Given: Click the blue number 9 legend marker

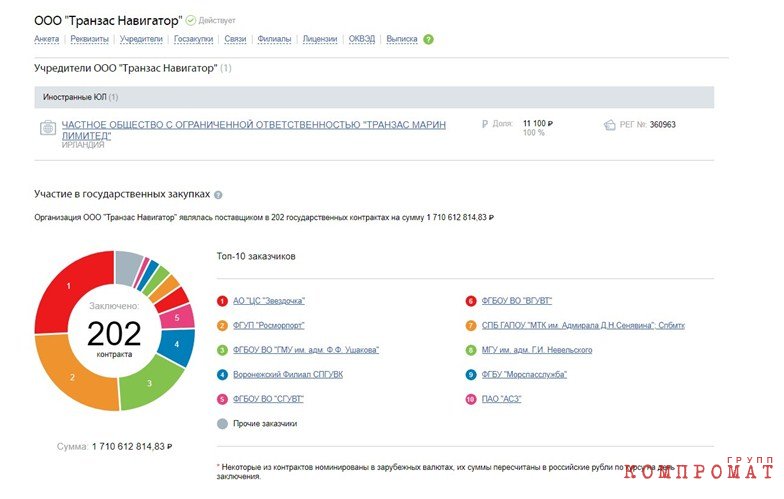Looking at the screenshot, I should point(470,374).
